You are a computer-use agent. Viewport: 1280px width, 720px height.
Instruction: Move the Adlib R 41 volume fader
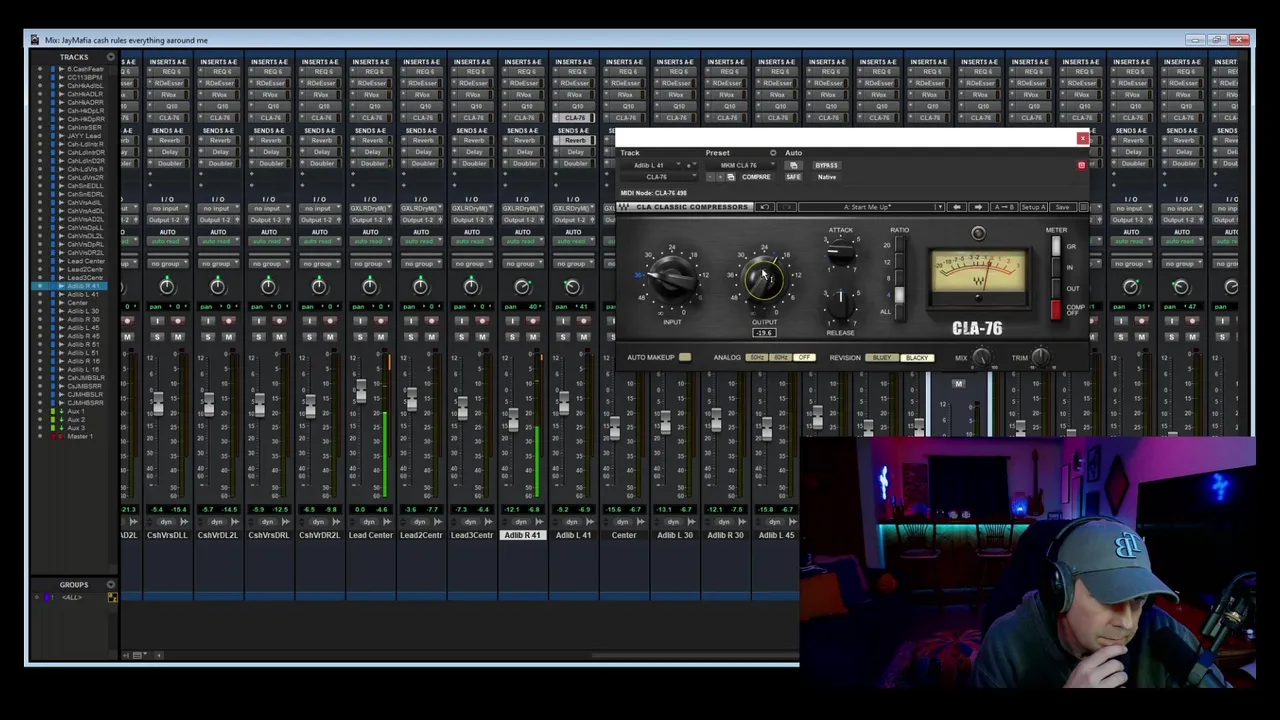pyautogui.click(x=513, y=420)
